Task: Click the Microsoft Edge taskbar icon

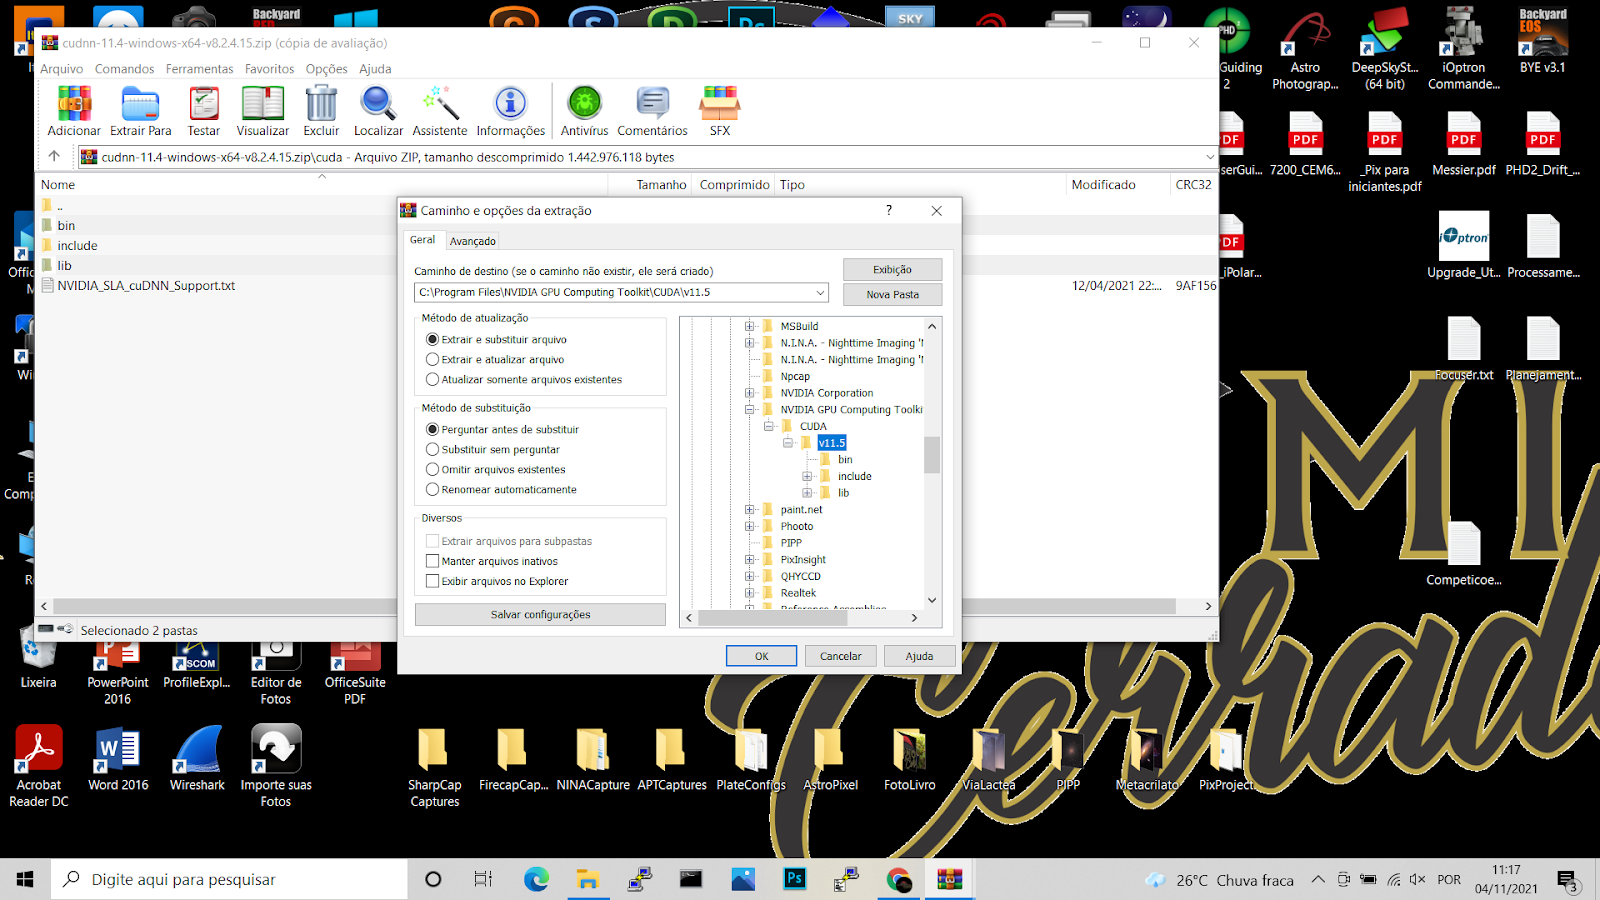Action: (x=537, y=879)
